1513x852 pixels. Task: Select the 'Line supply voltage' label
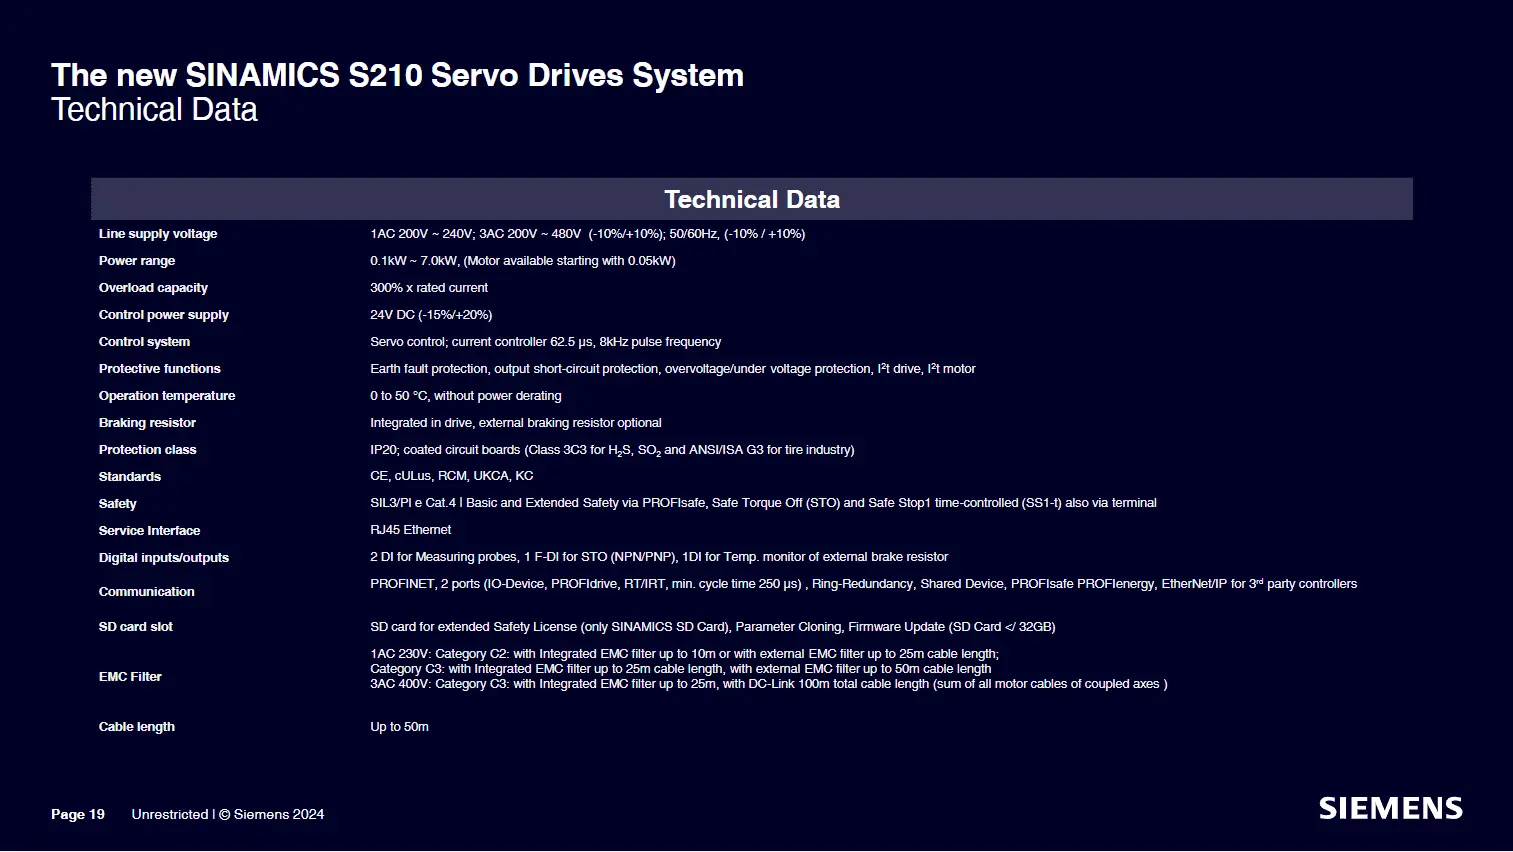pyautogui.click(x=158, y=234)
